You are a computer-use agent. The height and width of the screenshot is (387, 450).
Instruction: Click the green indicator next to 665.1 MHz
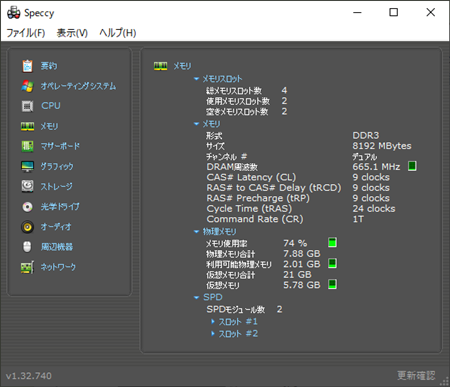tap(412, 166)
